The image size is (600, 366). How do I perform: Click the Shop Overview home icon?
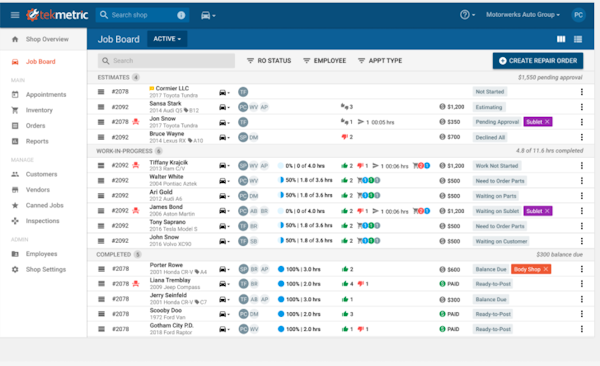15,39
